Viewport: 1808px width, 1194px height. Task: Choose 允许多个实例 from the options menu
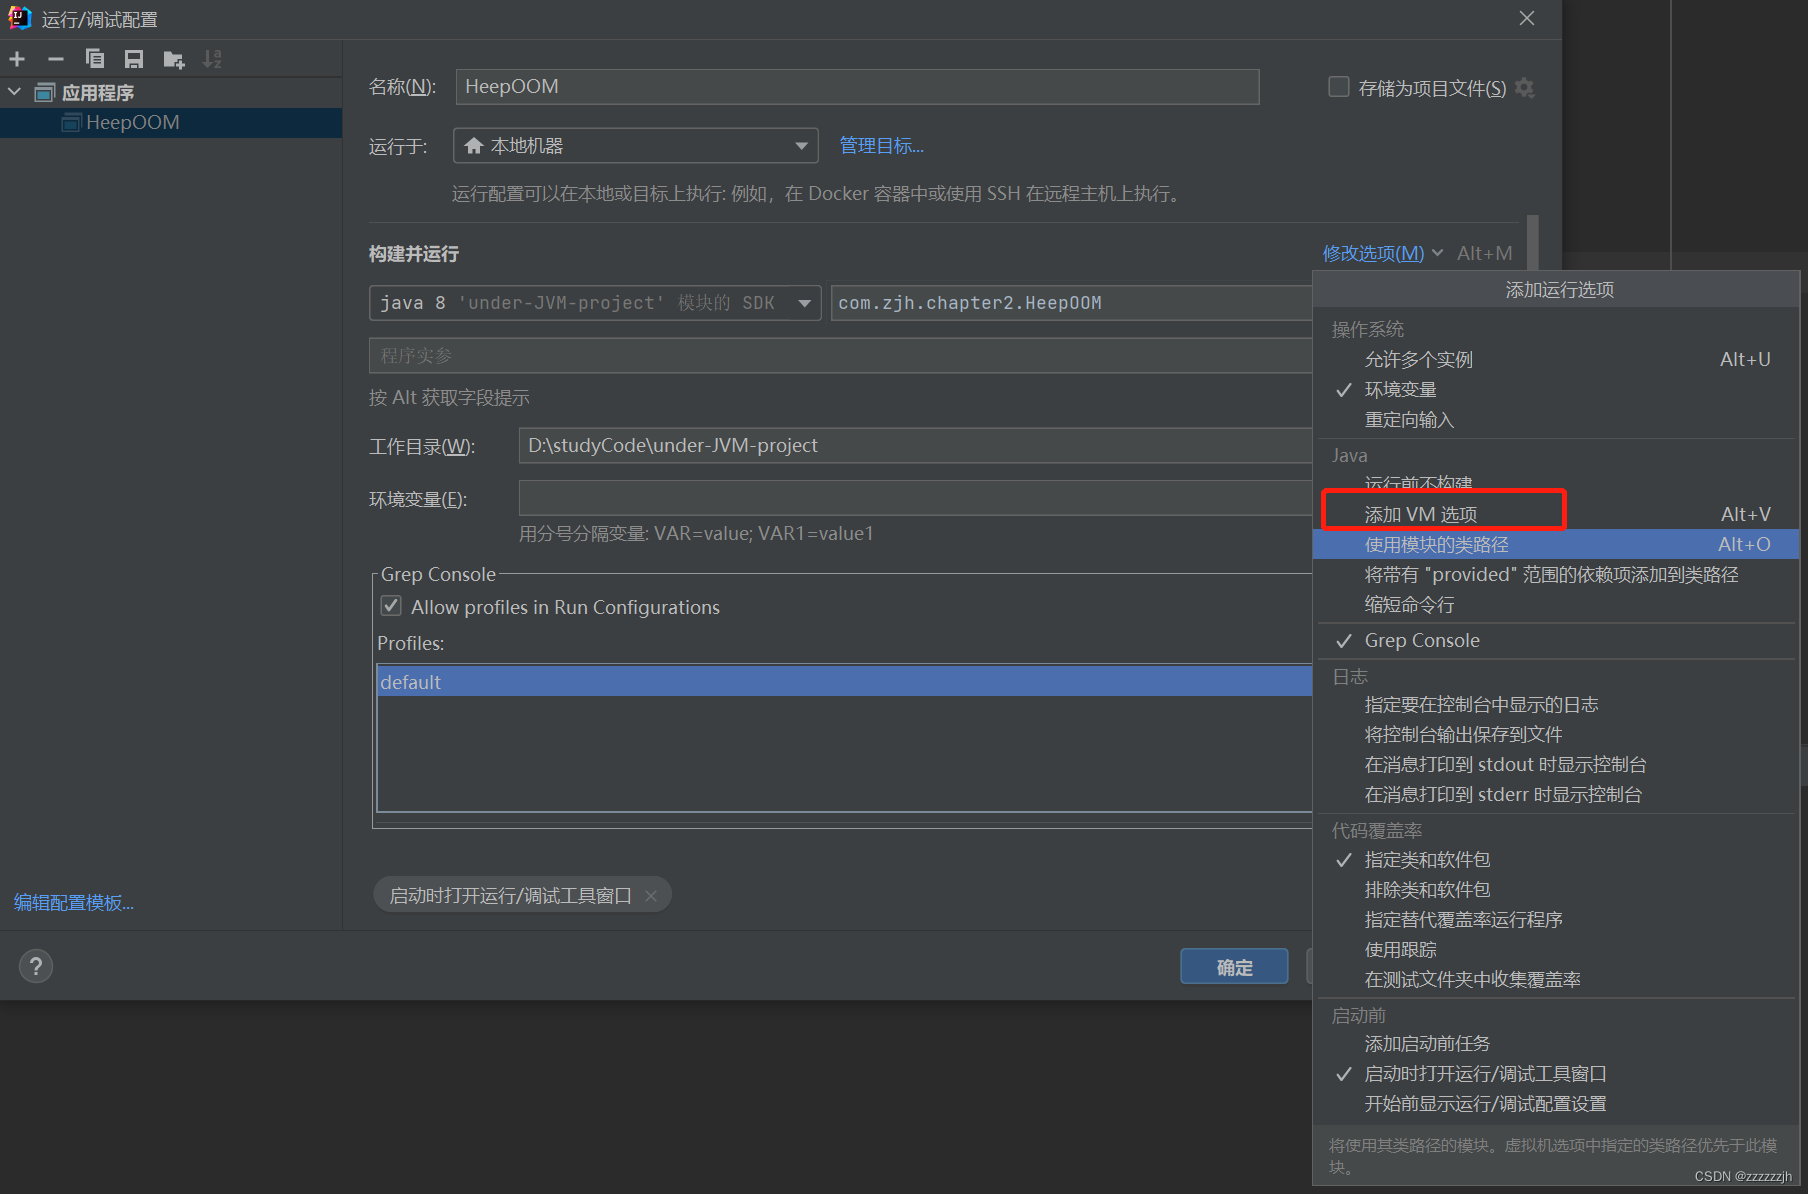click(1556, 359)
